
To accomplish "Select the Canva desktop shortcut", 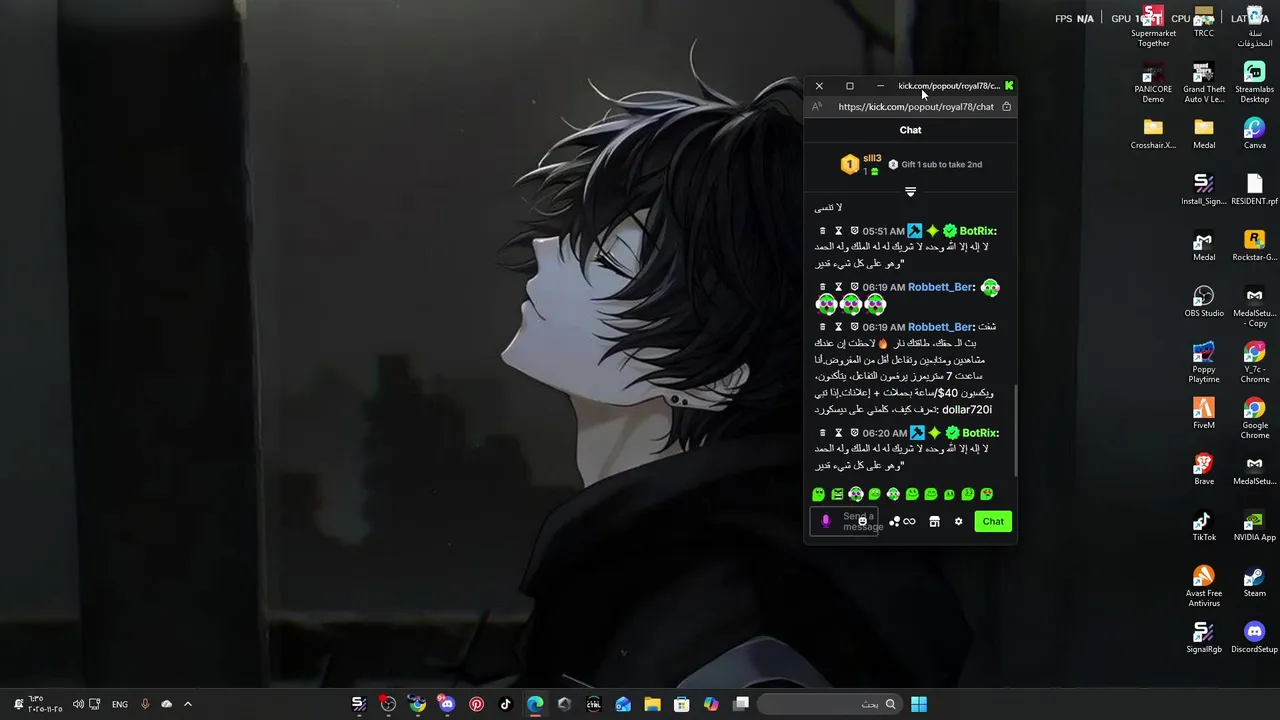I will [x=1254, y=133].
